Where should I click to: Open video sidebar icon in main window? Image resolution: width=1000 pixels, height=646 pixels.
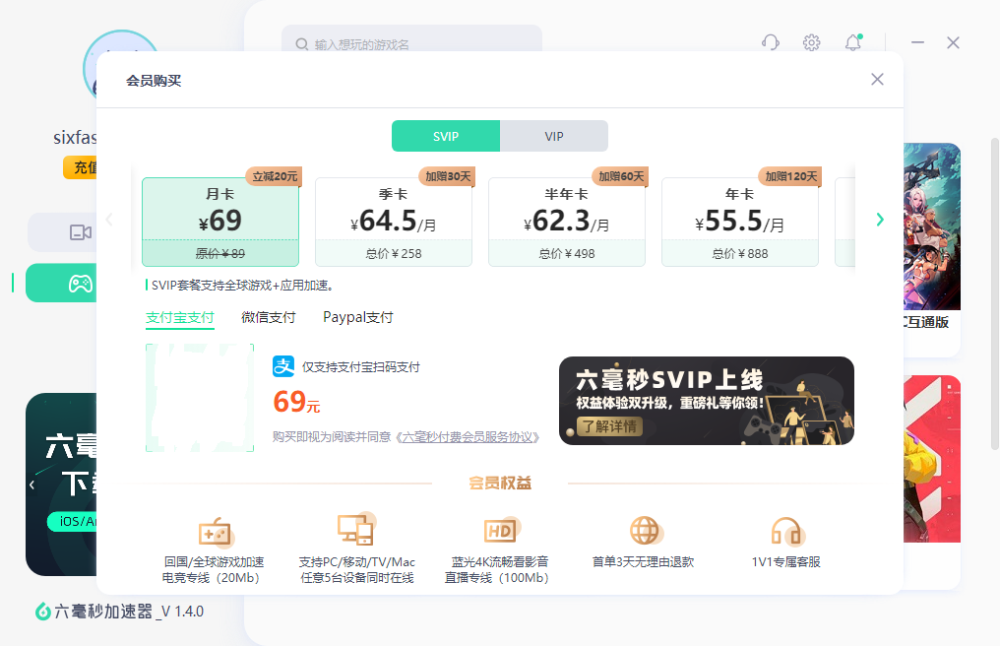tap(80, 232)
